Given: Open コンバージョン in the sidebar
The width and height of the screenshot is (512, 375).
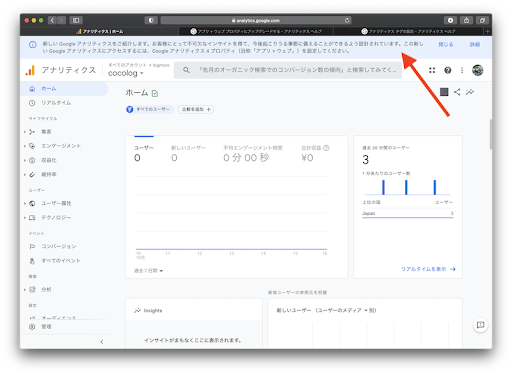Looking at the screenshot, I should [59, 246].
